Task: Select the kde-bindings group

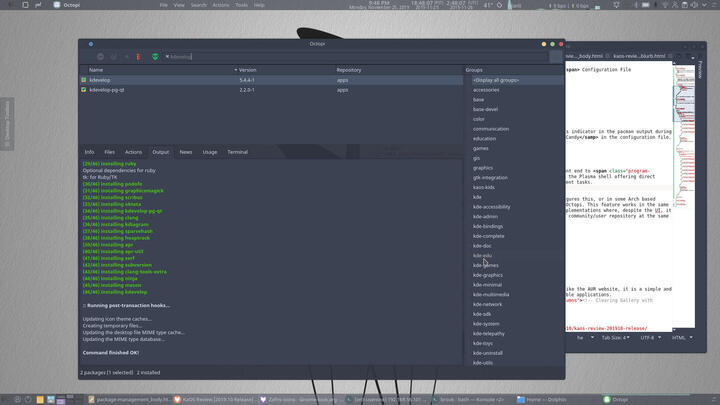Action: coord(488,226)
